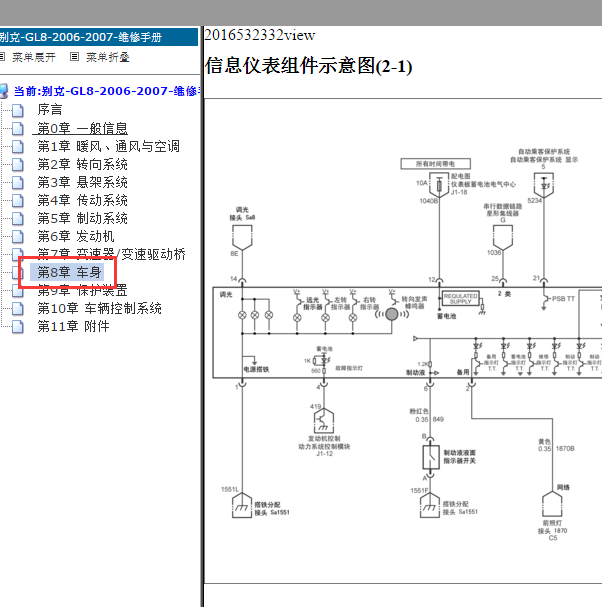Open 第11章 附件 chapter

pos(74,326)
